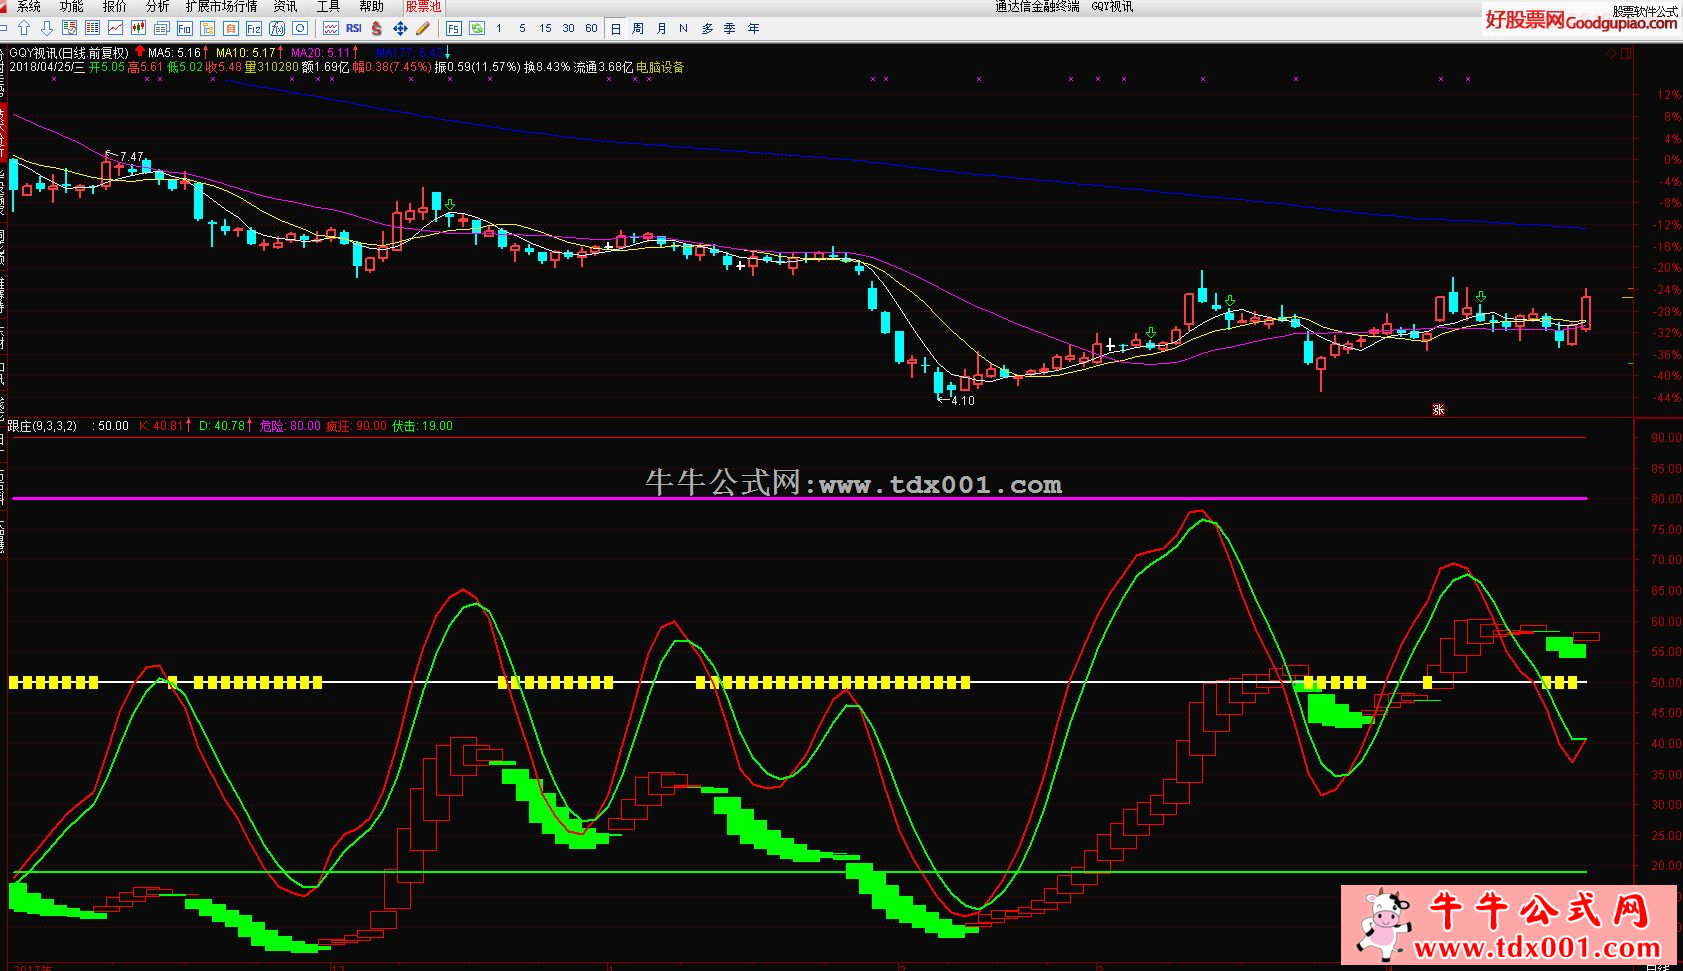Open the grid quote table icon

tap(93, 28)
